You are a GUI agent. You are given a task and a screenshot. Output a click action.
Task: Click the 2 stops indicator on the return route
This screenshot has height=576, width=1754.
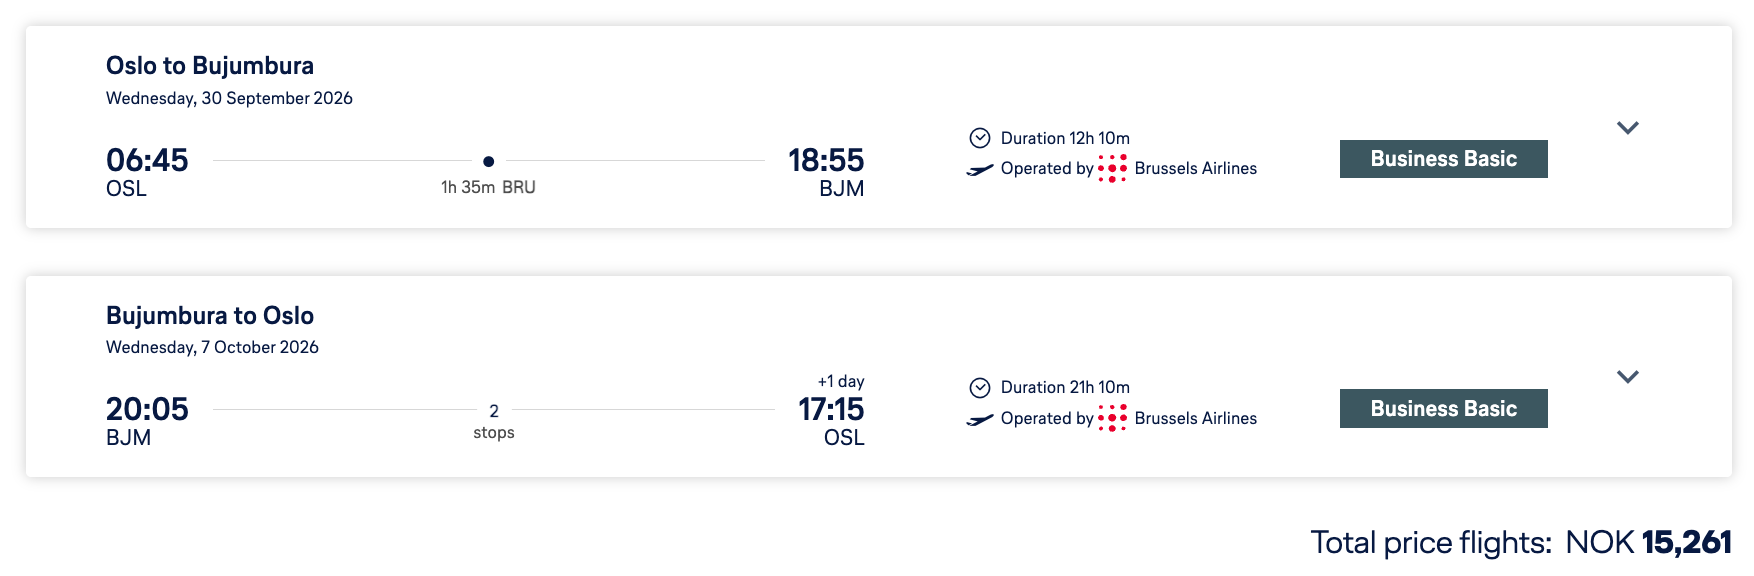(494, 421)
